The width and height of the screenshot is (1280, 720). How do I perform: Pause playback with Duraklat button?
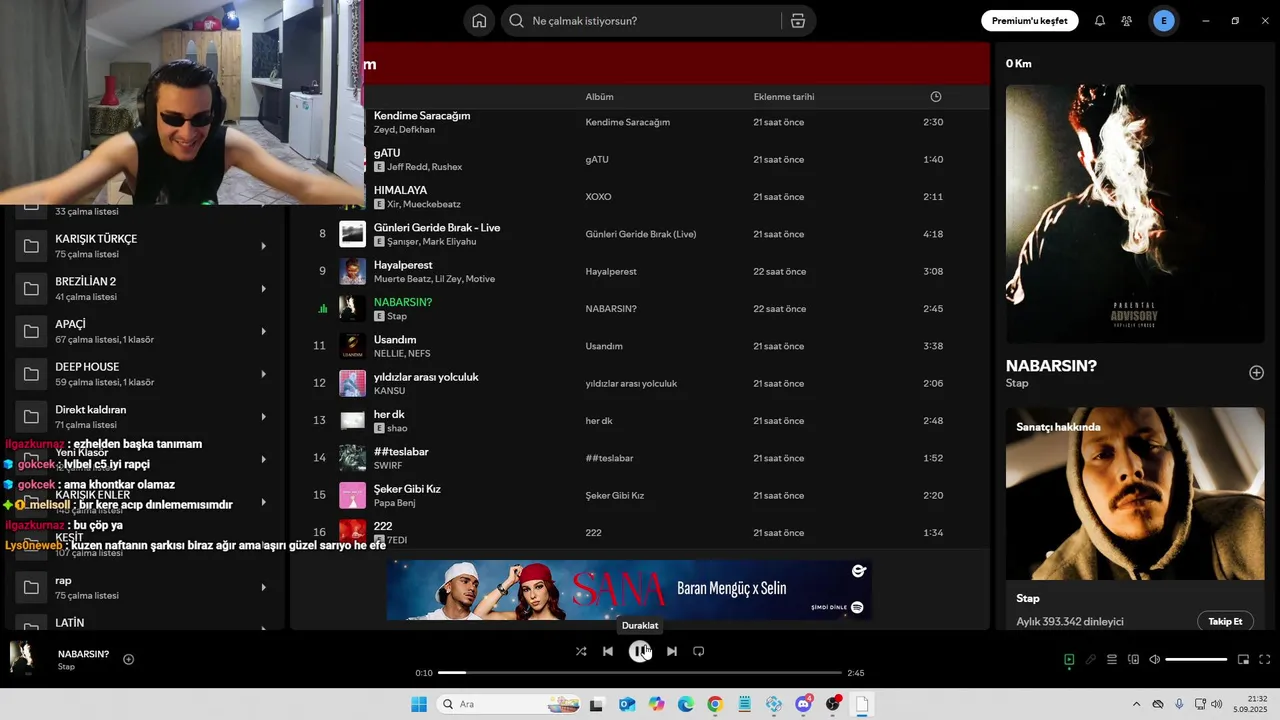pyautogui.click(x=640, y=651)
